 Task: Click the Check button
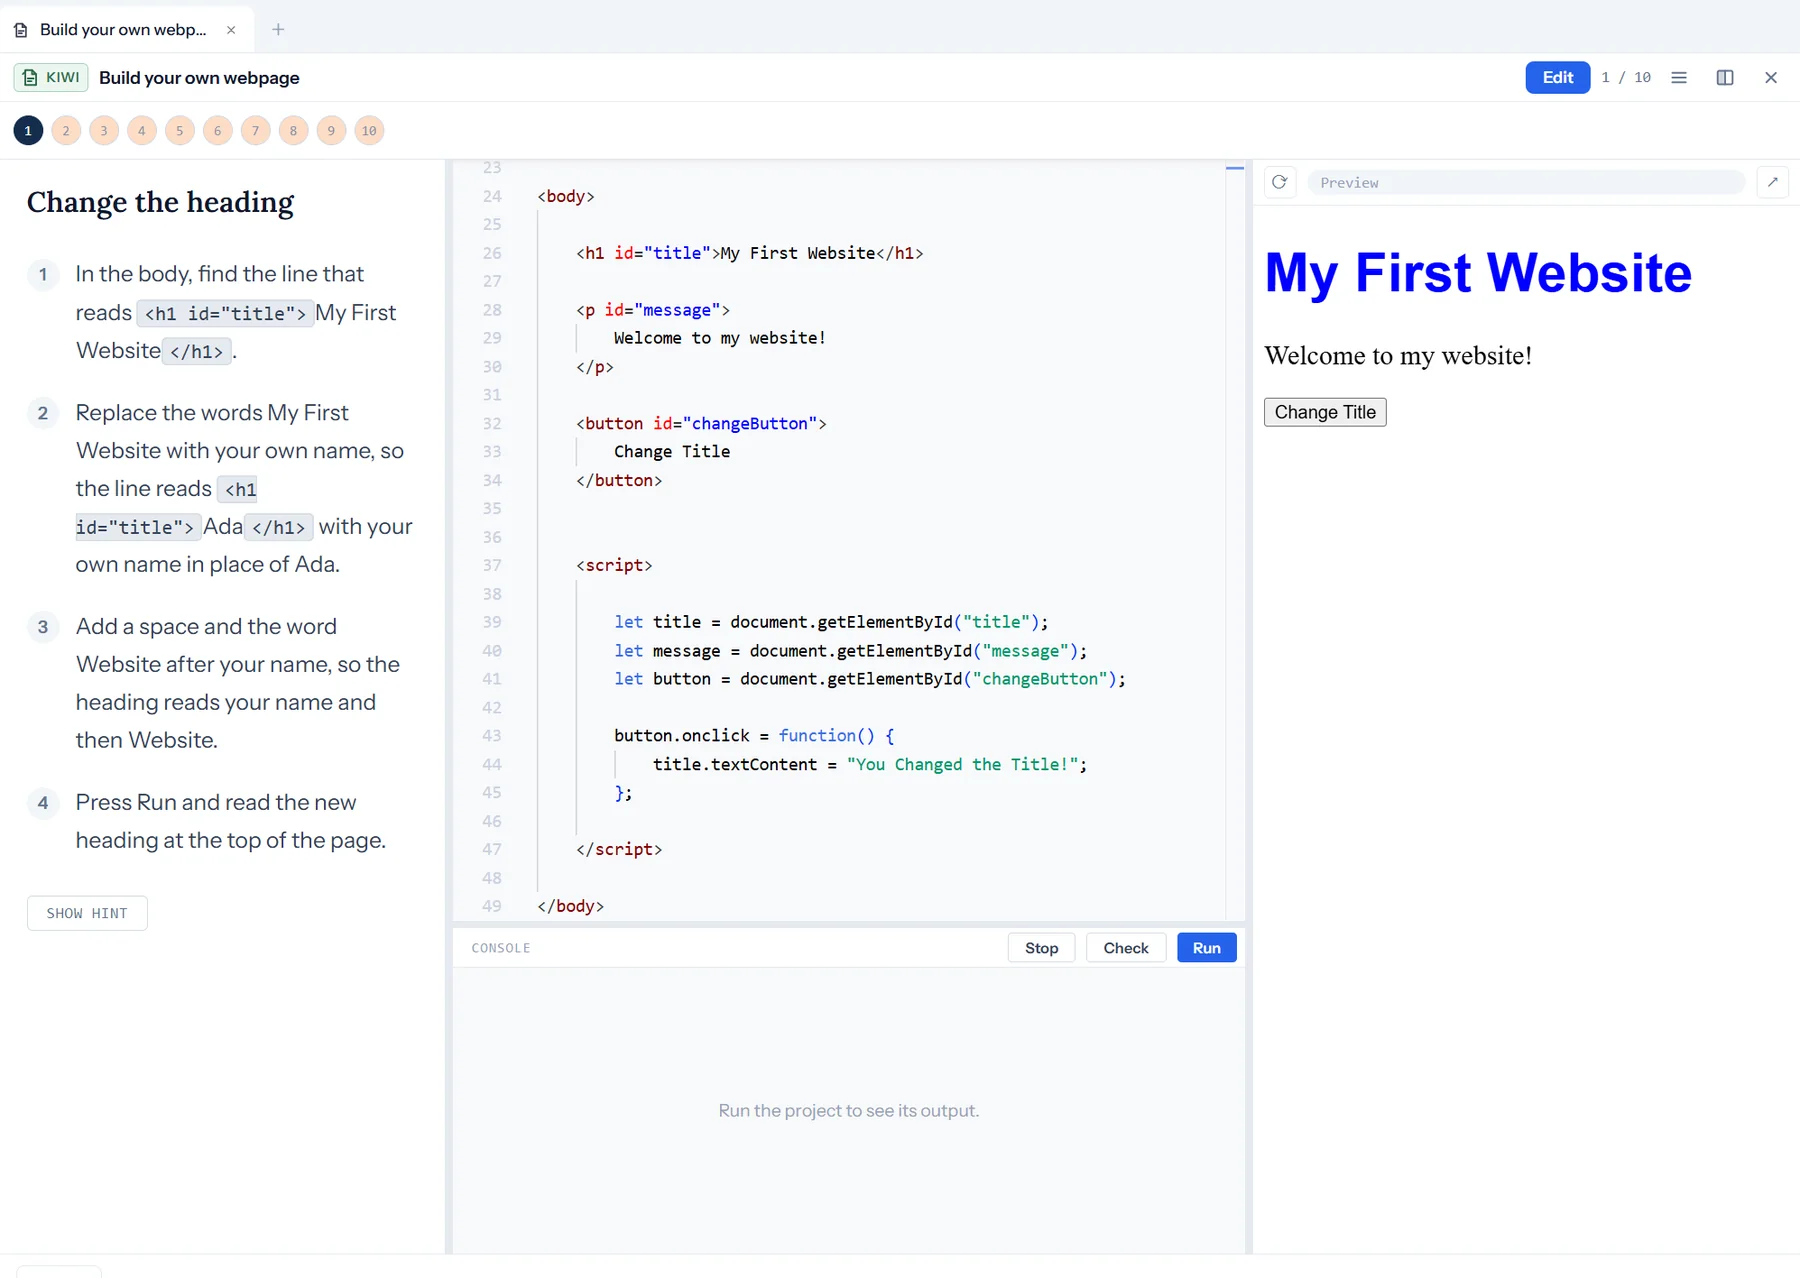tap(1126, 948)
